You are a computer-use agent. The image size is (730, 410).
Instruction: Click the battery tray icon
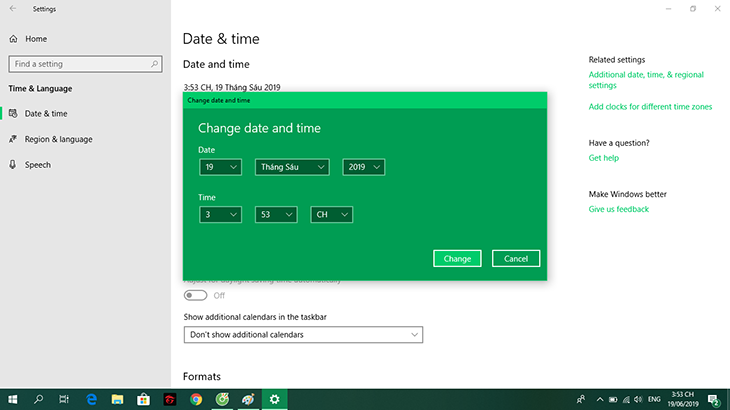[613, 399]
